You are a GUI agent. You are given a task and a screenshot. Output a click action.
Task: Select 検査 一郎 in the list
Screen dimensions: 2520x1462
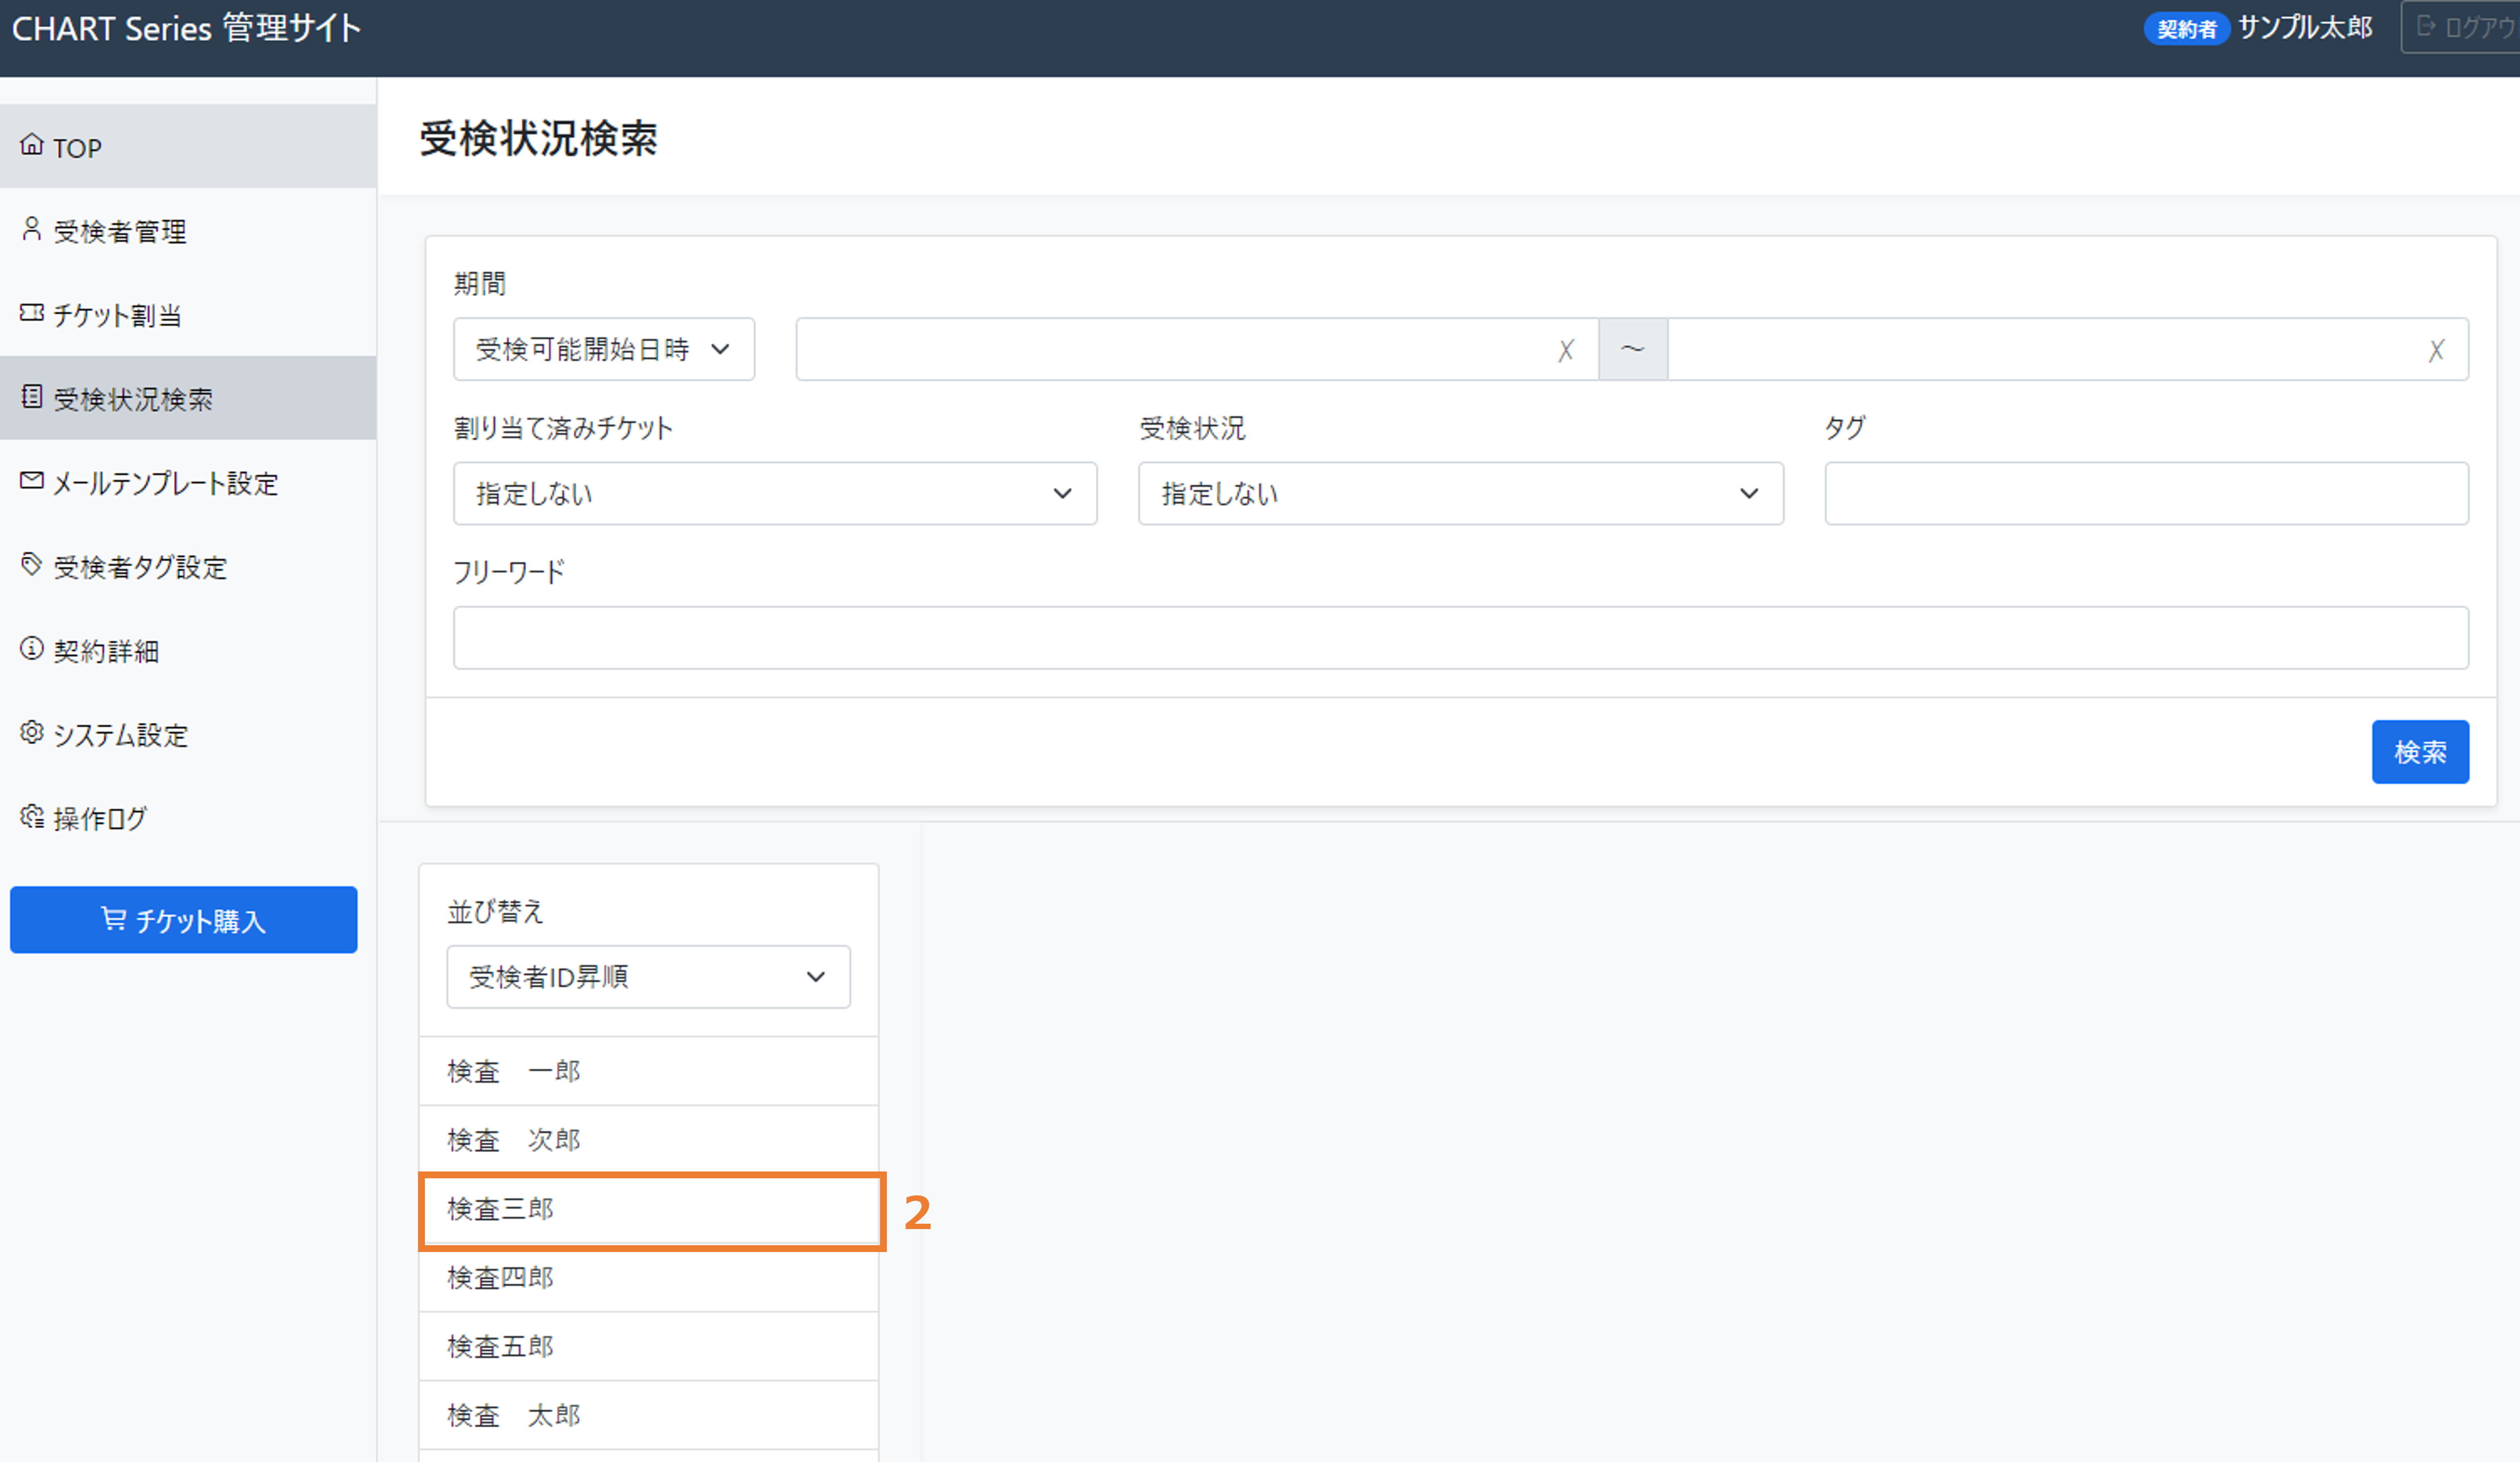648,1071
